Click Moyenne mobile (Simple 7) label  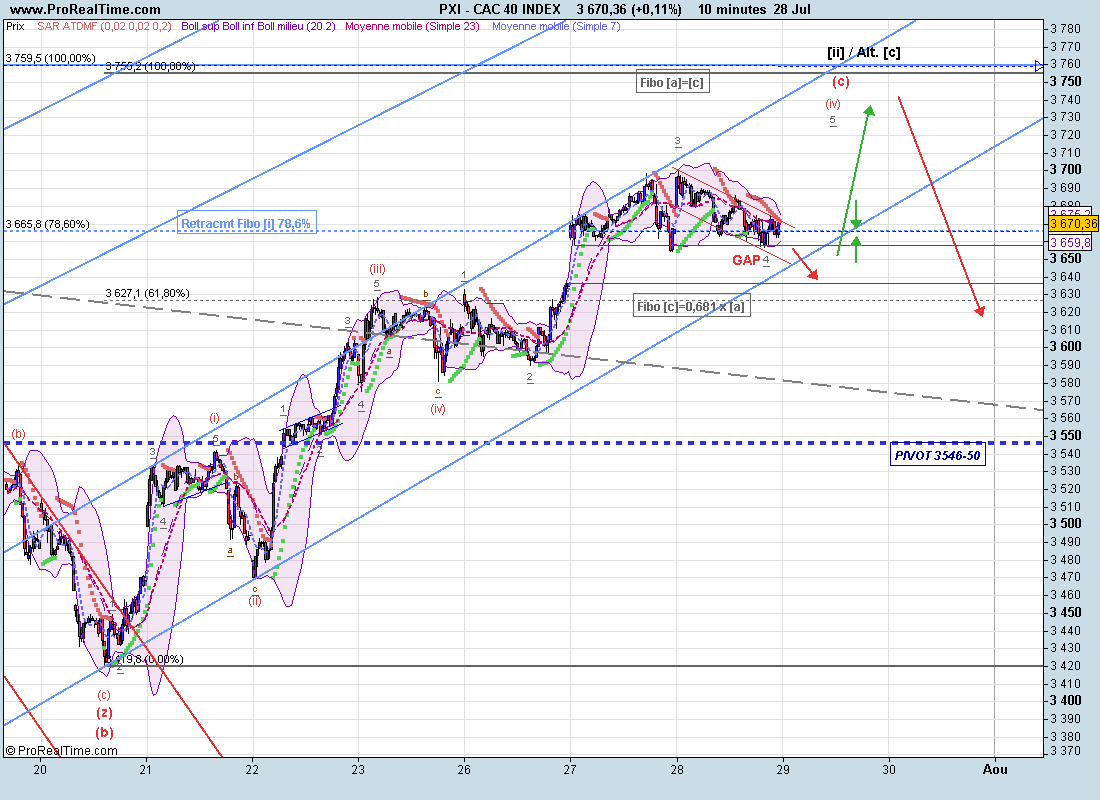[556, 26]
